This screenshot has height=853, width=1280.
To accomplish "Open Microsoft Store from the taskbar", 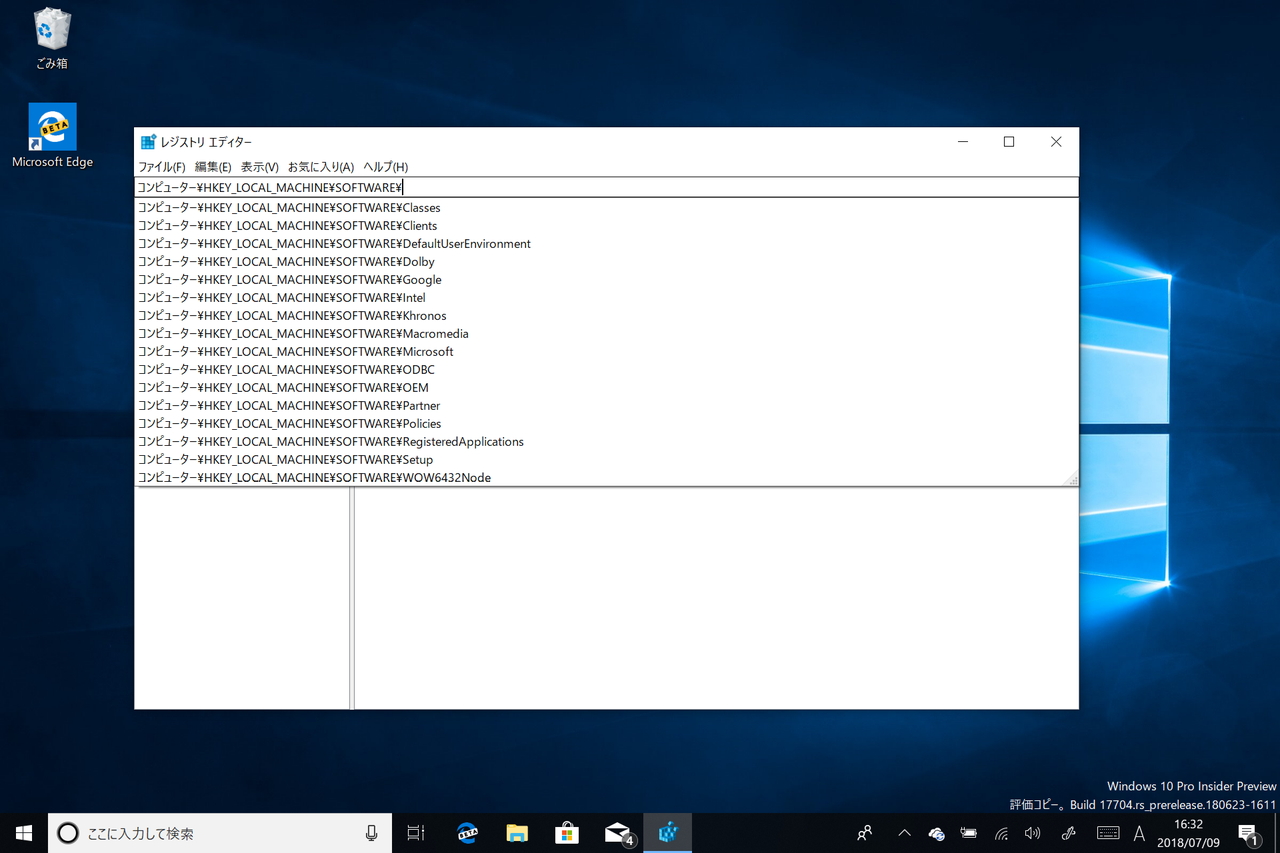I will point(567,833).
